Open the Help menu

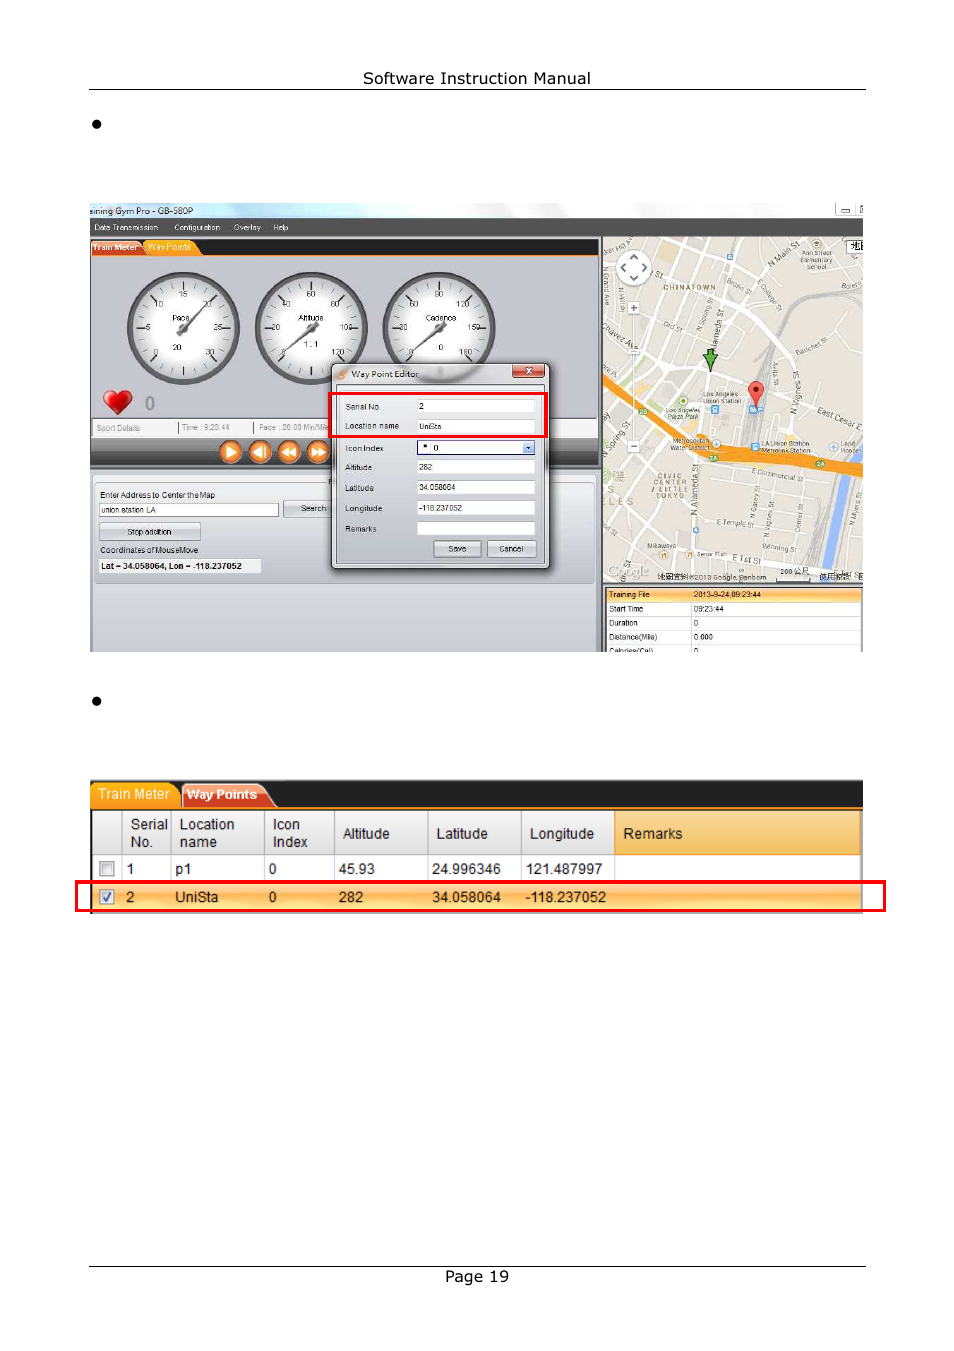[281, 228]
